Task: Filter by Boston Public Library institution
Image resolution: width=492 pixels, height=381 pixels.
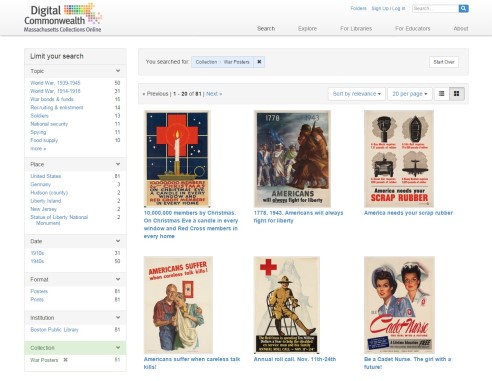Action: [54, 330]
